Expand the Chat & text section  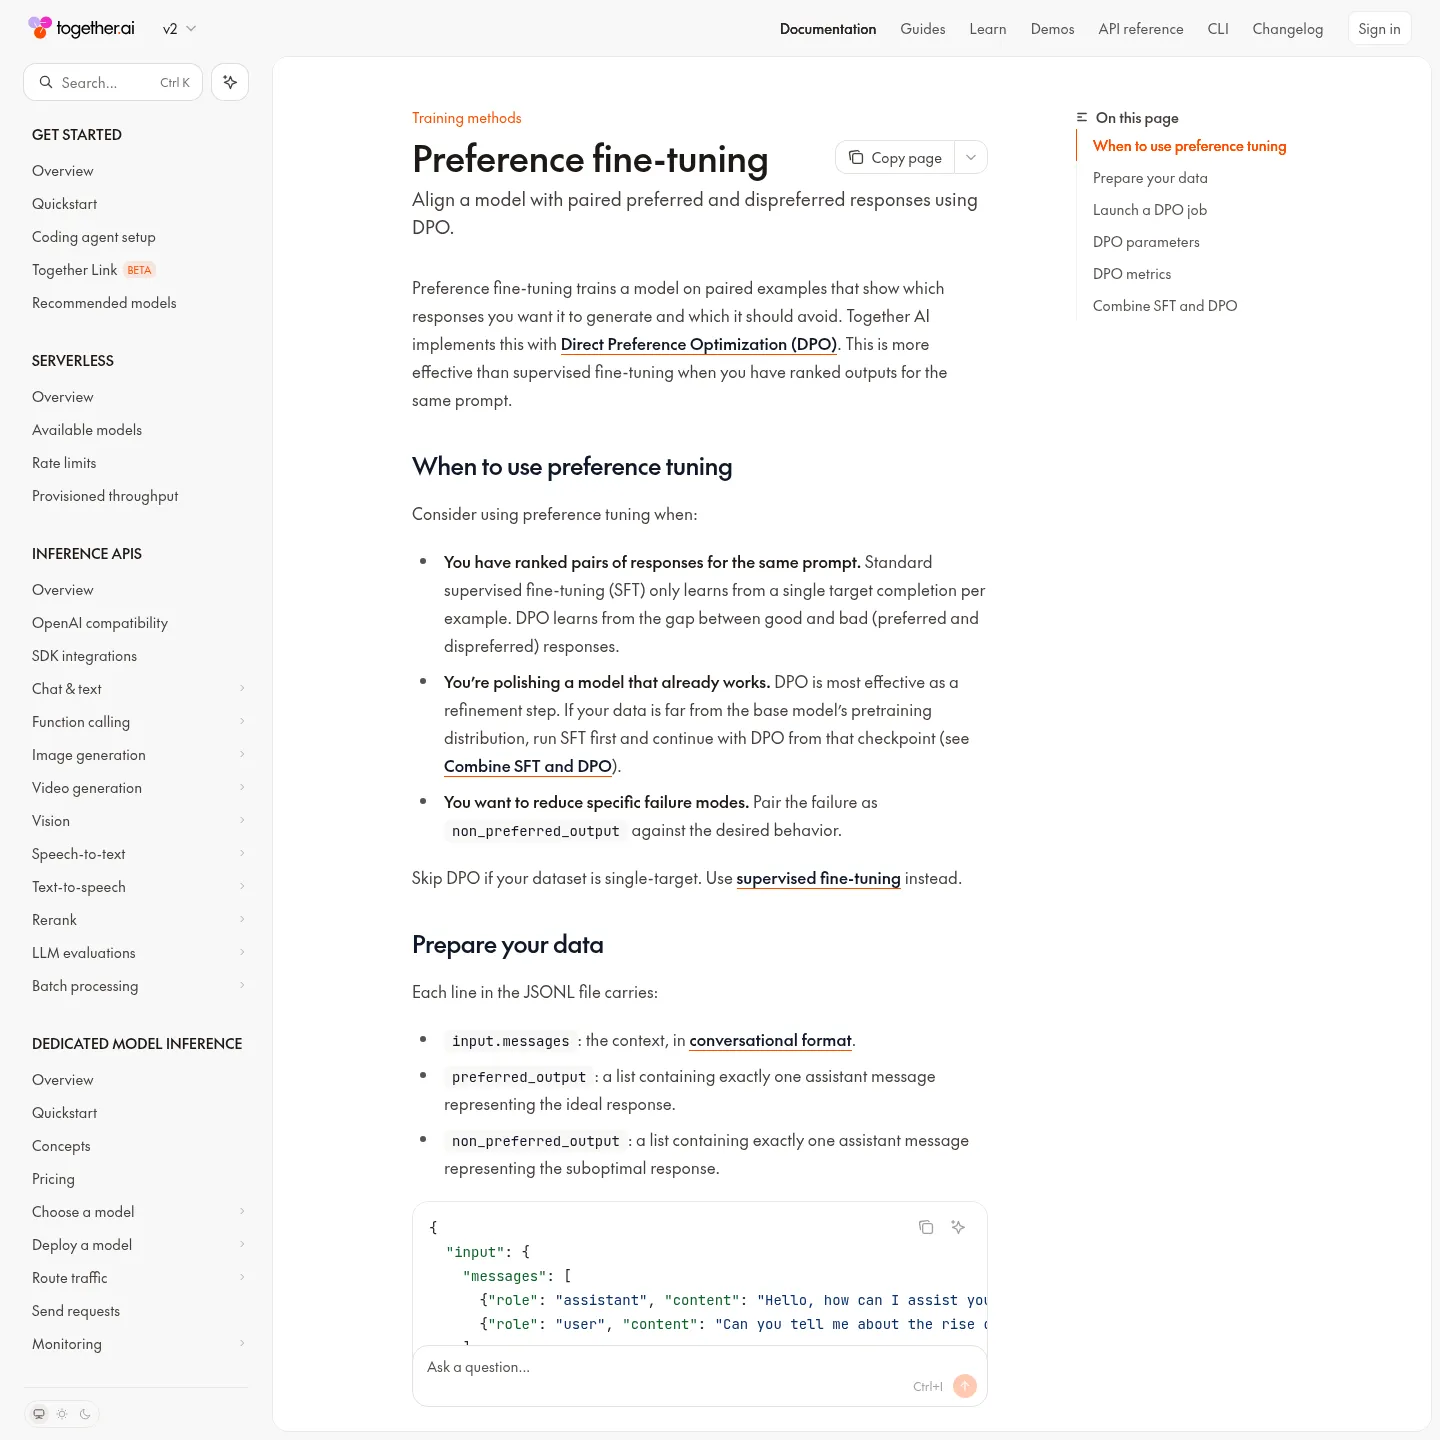138,689
